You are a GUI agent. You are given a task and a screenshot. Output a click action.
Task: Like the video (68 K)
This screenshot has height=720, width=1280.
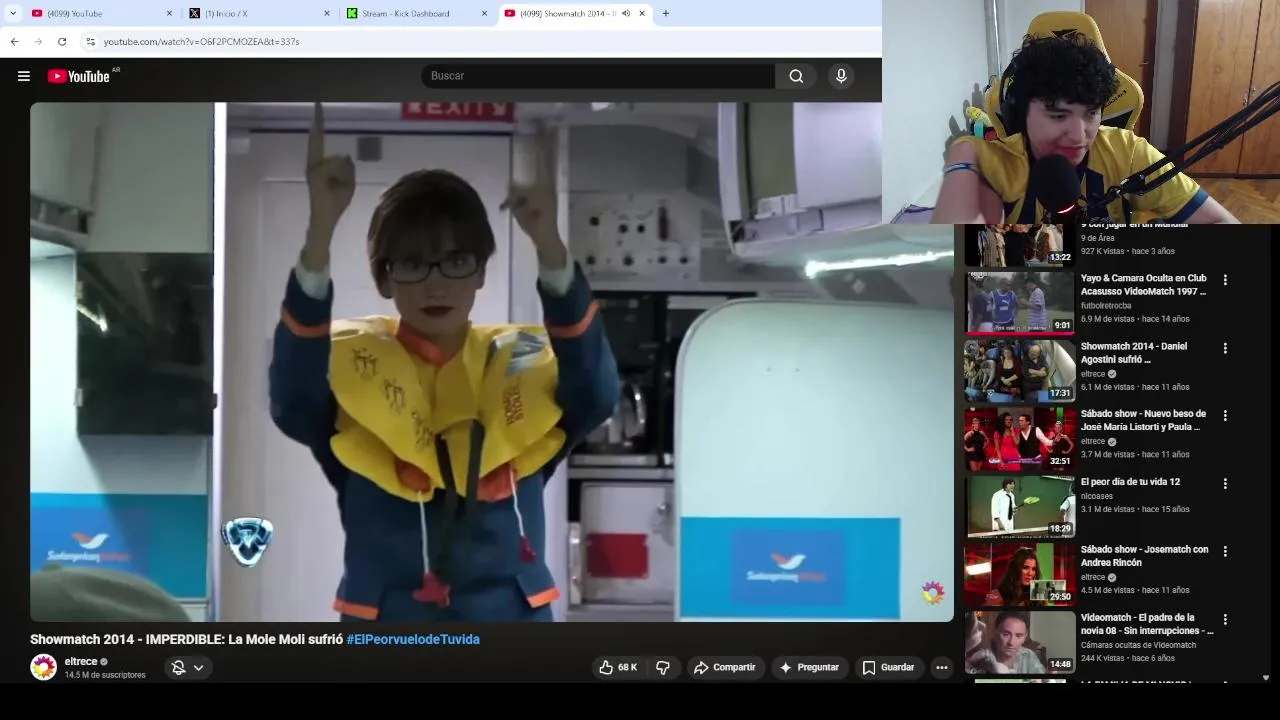tap(618, 667)
